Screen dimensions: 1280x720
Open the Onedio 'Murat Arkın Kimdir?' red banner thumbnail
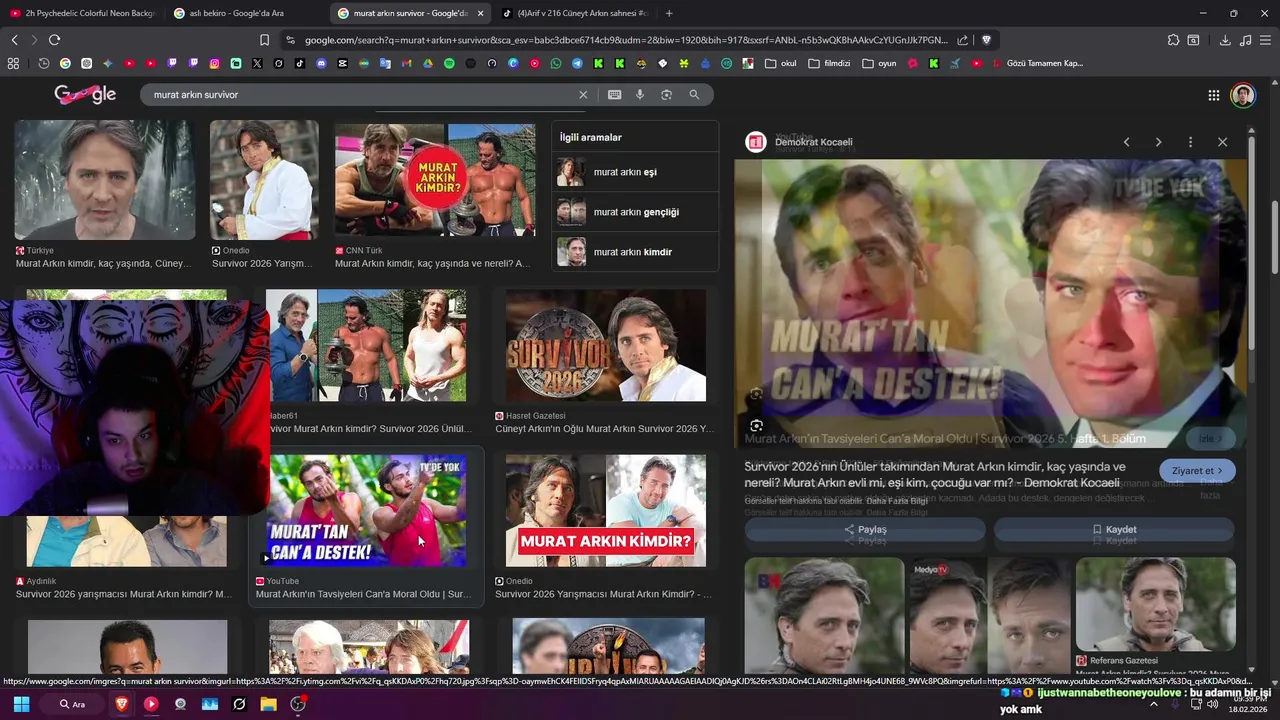pos(605,511)
